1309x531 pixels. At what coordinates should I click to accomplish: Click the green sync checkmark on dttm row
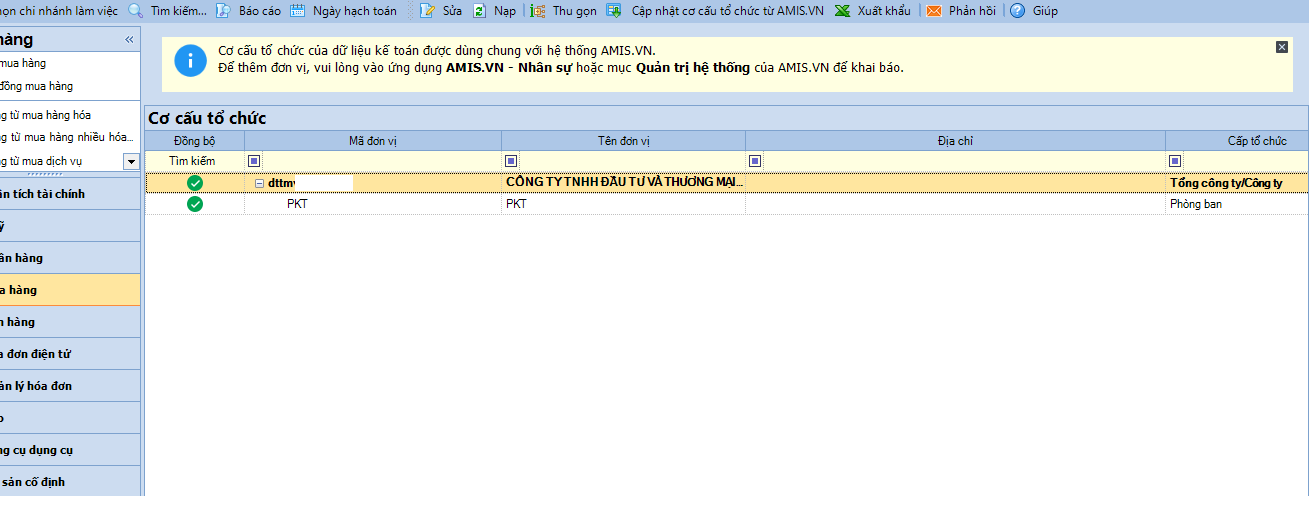[x=195, y=183]
